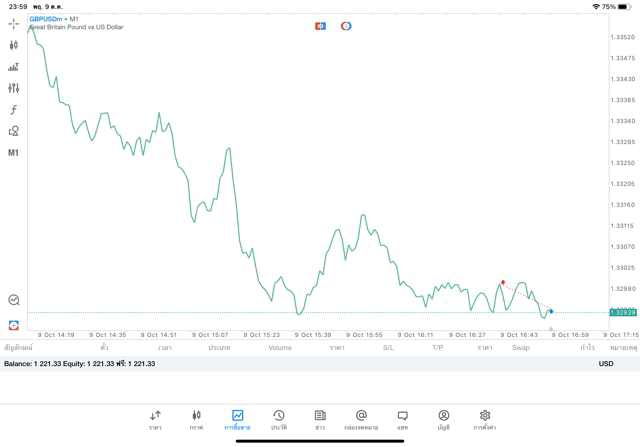640x447 pixels.
Task: Open the drawing objects shapes tool
Action: tap(13, 131)
